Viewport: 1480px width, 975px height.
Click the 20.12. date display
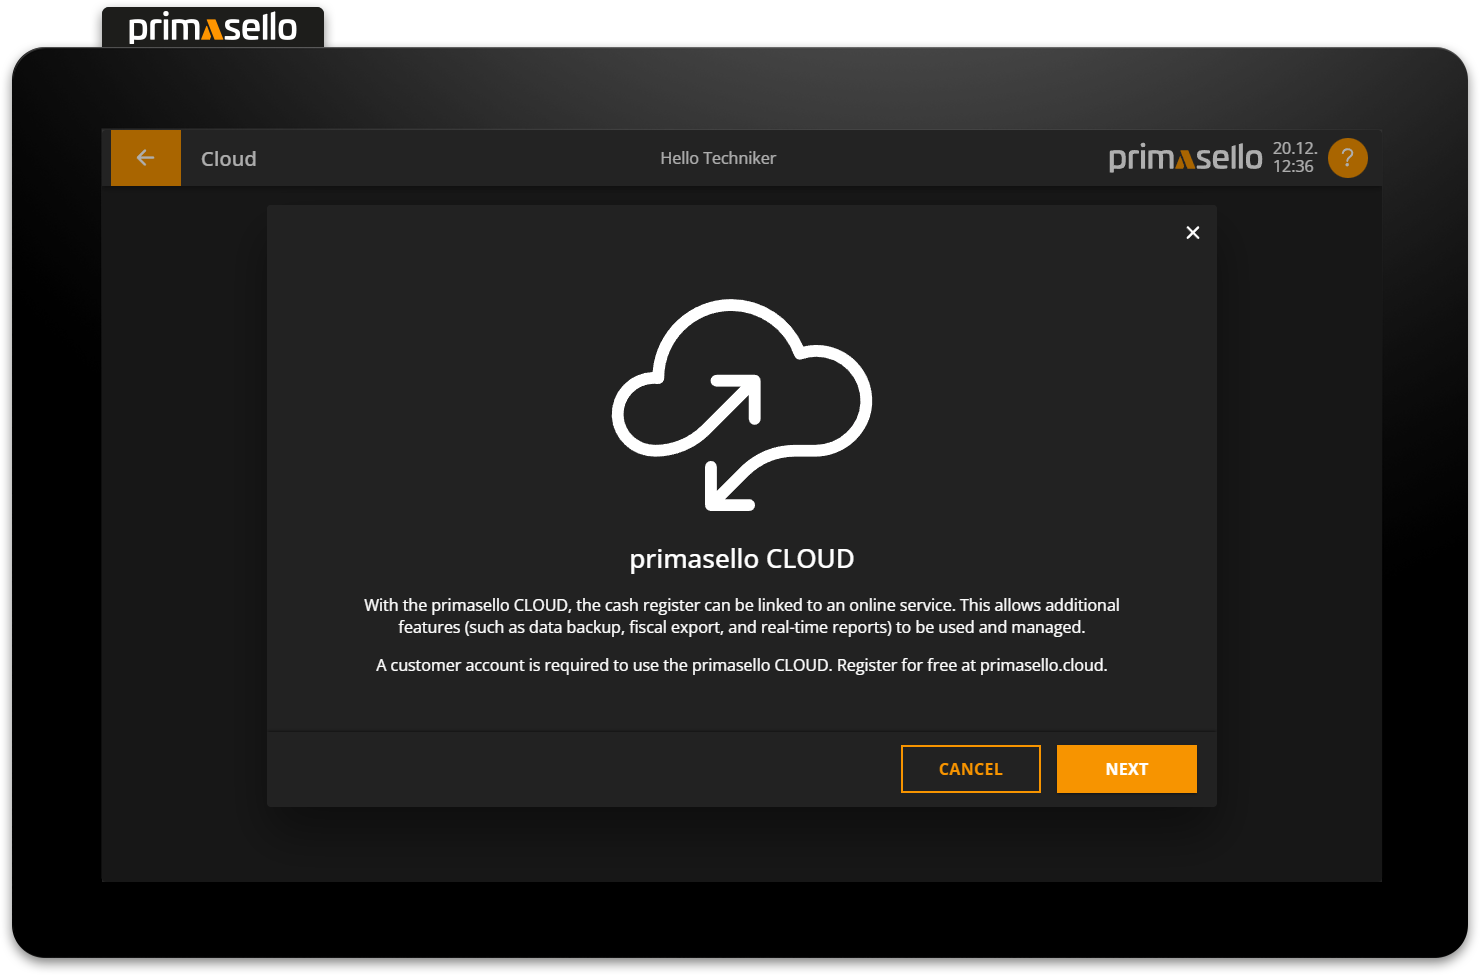click(x=1294, y=148)
